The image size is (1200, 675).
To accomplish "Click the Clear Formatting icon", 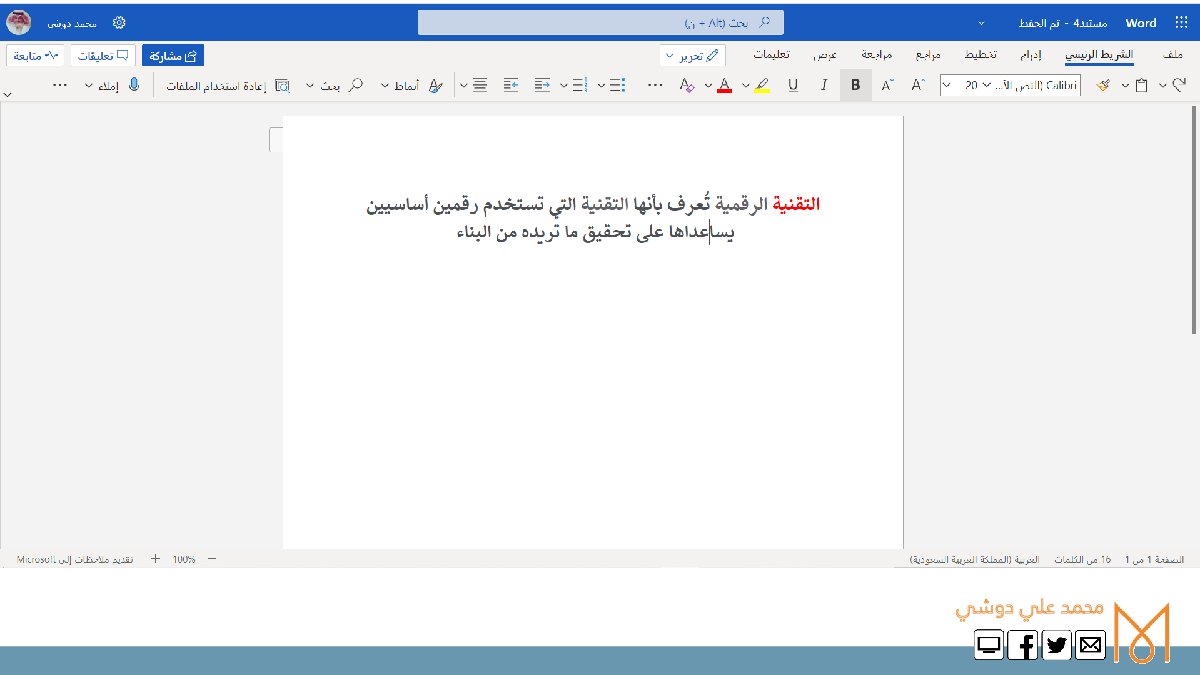I will point(686,86).
